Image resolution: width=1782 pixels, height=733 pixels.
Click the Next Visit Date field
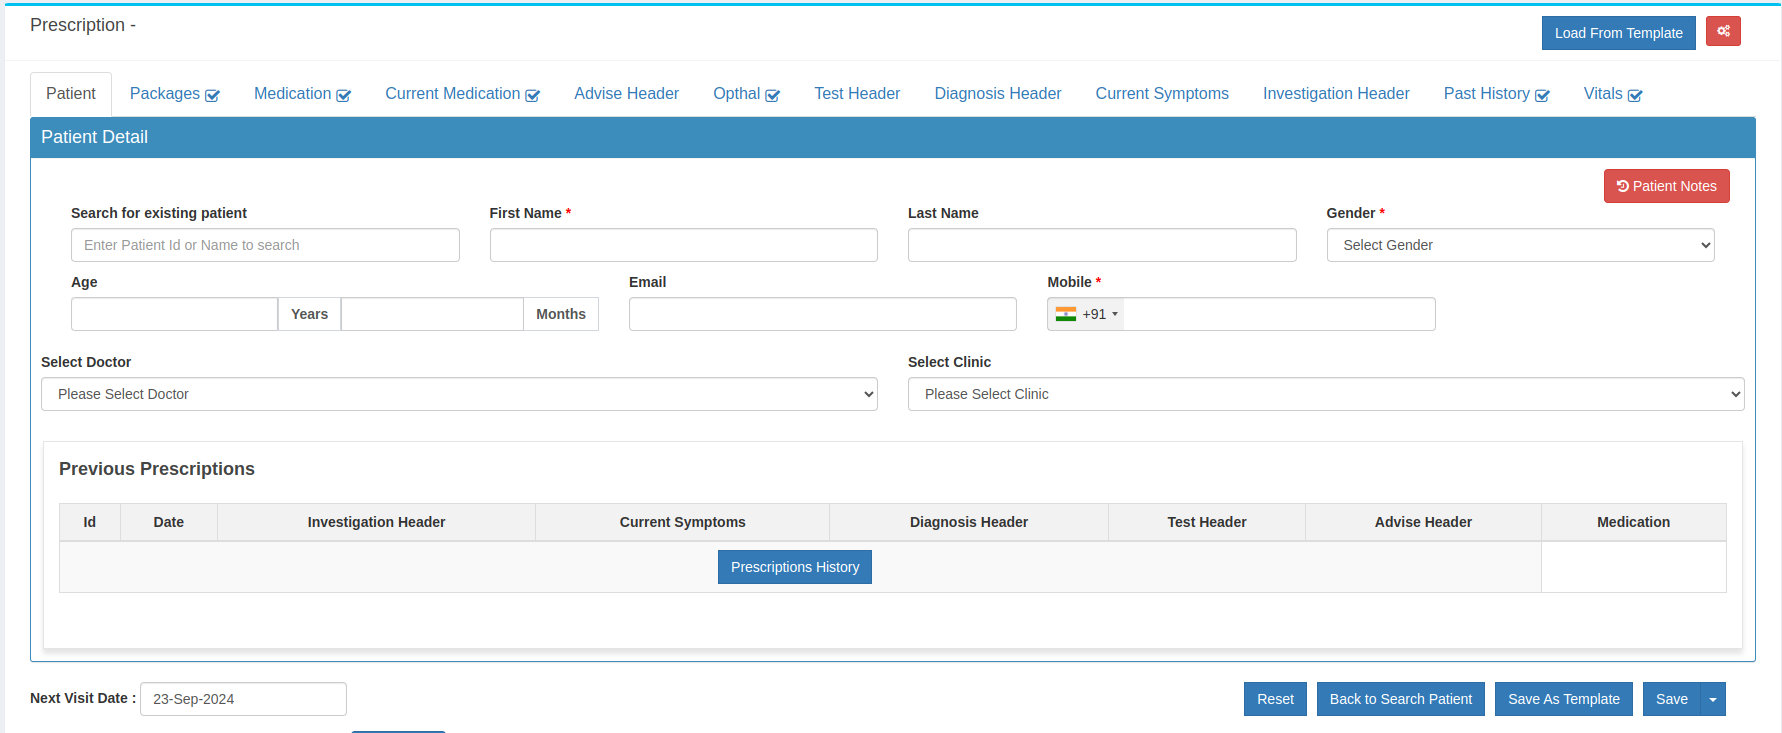point(243,699)
